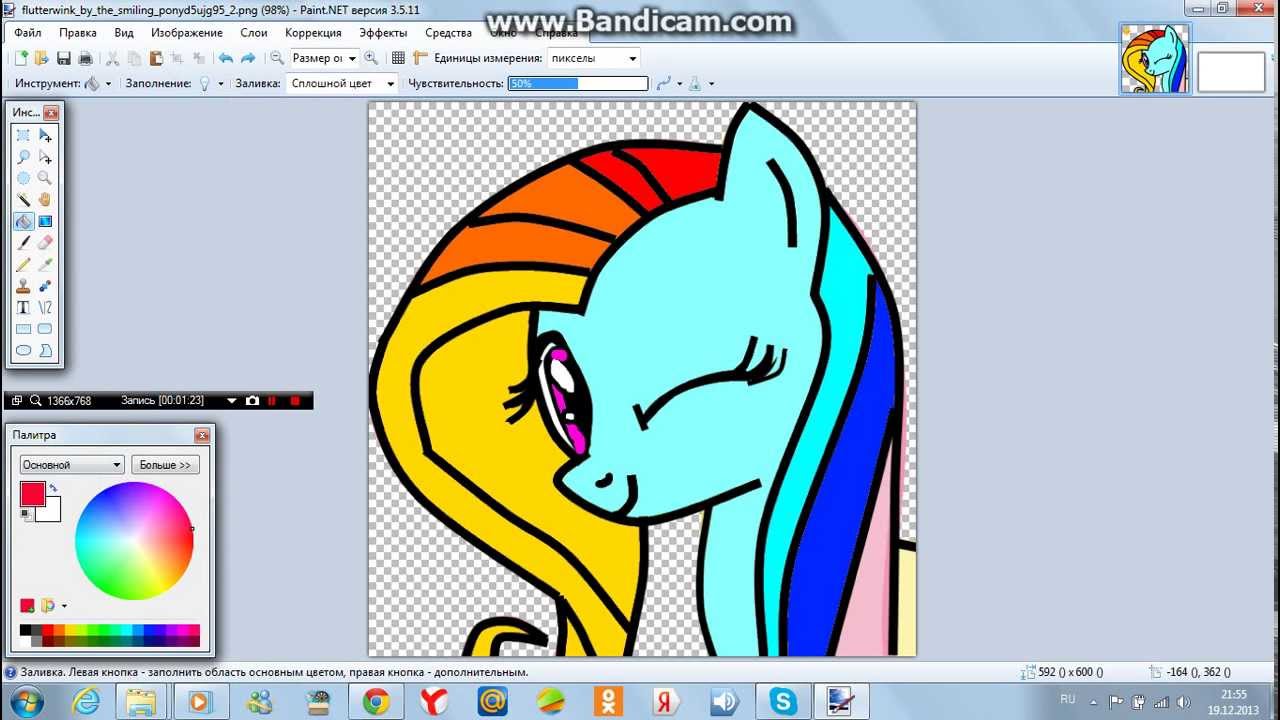Toggle the rulers icon

[420, 58]
